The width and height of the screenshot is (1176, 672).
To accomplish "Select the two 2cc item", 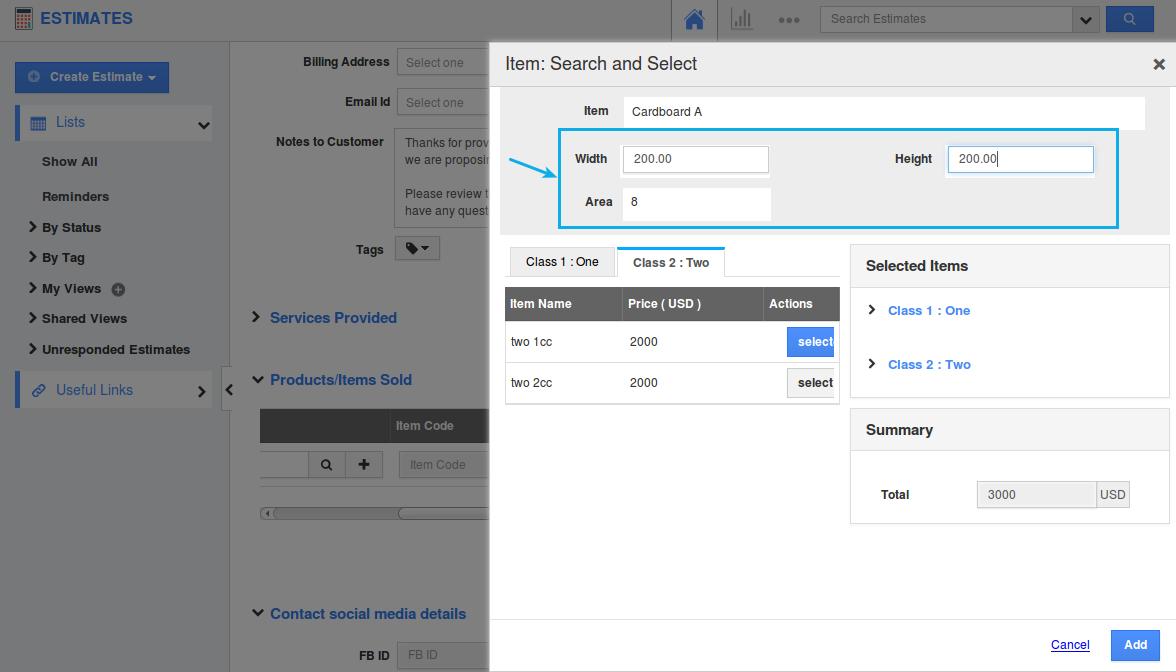I will click(811, 383).
